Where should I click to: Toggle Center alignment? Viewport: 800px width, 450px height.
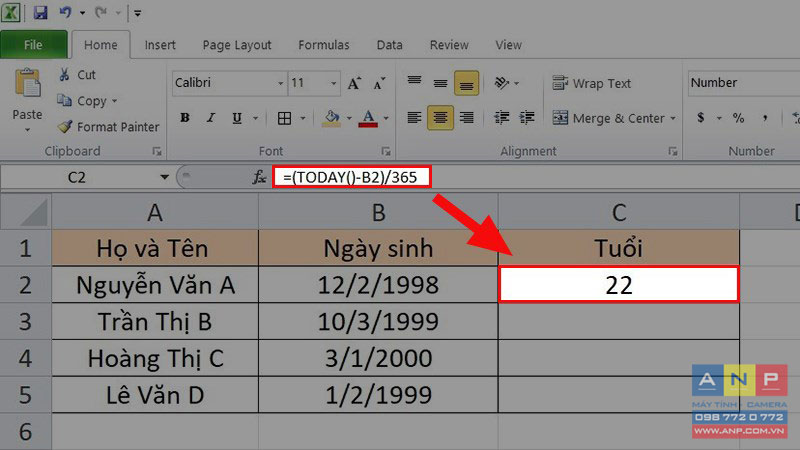(x=440, y=118)
